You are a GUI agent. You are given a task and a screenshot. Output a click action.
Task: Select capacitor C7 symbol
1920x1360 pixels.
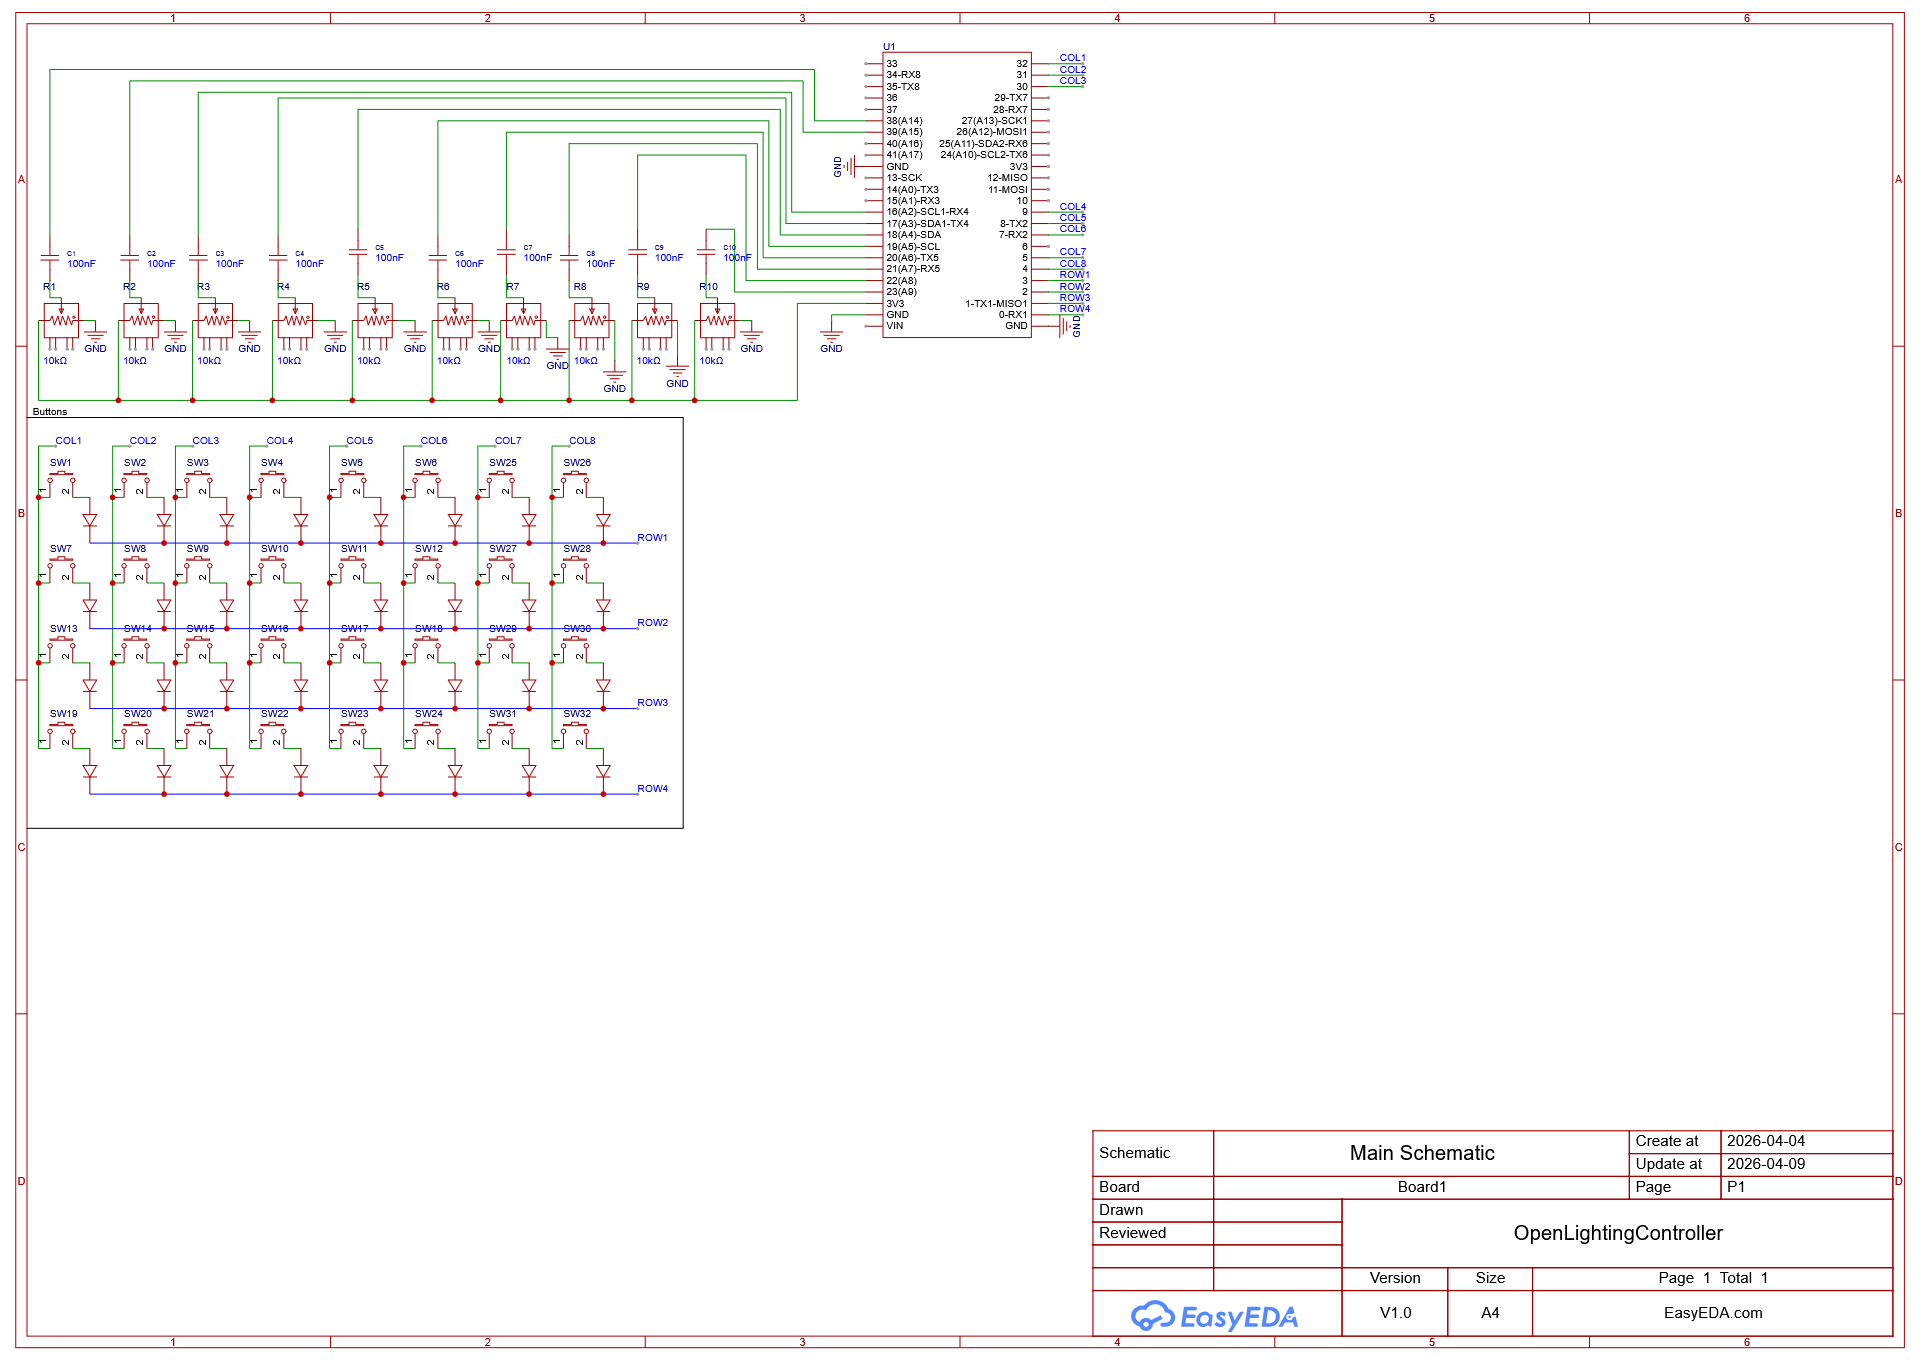pyautogui.click(x=506, y=252)
